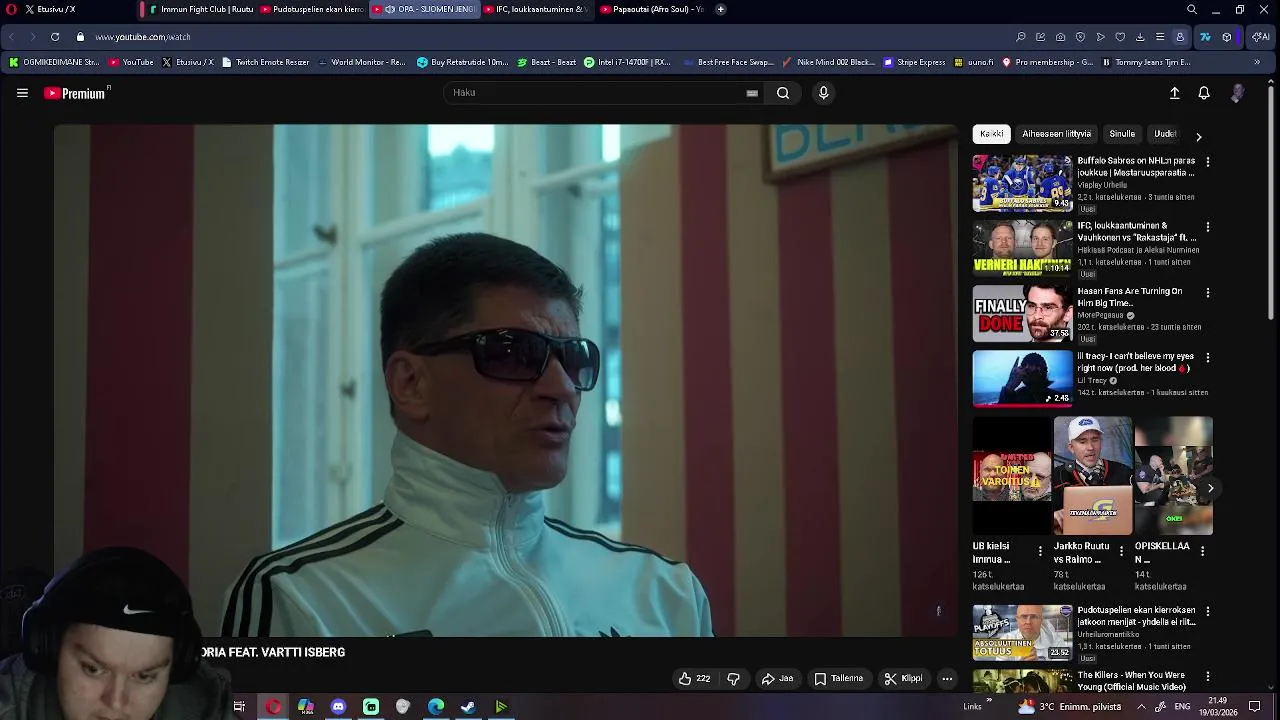The image size is (1280, 720).
Task: Dislike the video with the thumbs-down button
Action: pyautogui.click(x=733, y=678)
